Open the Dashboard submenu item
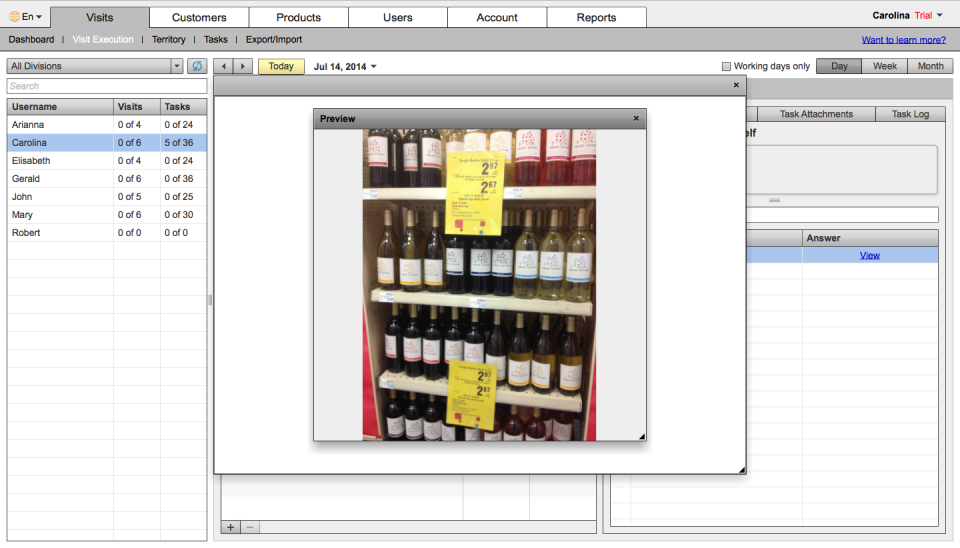Viewport: 960px width, 548px height. point(31,39)
